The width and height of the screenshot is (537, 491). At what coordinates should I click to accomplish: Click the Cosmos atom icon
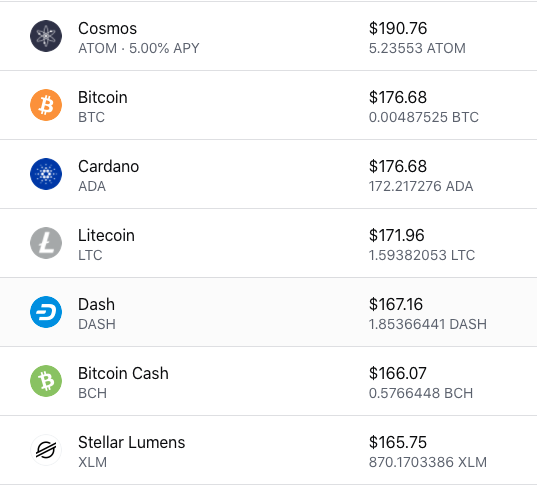46,36
